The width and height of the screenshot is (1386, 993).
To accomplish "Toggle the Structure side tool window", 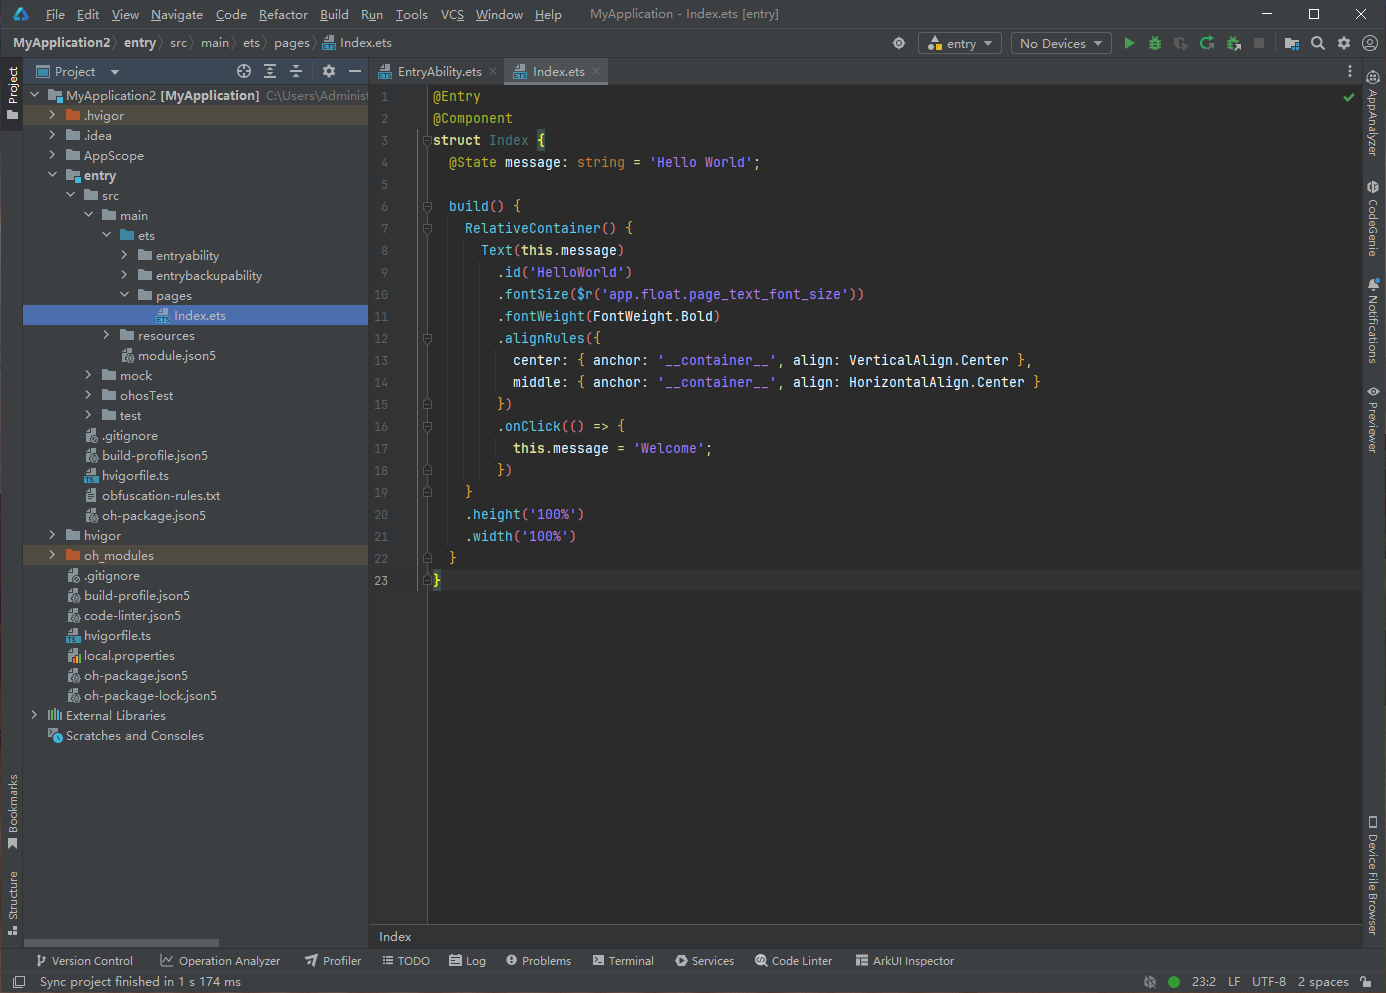I will (13, 903).
